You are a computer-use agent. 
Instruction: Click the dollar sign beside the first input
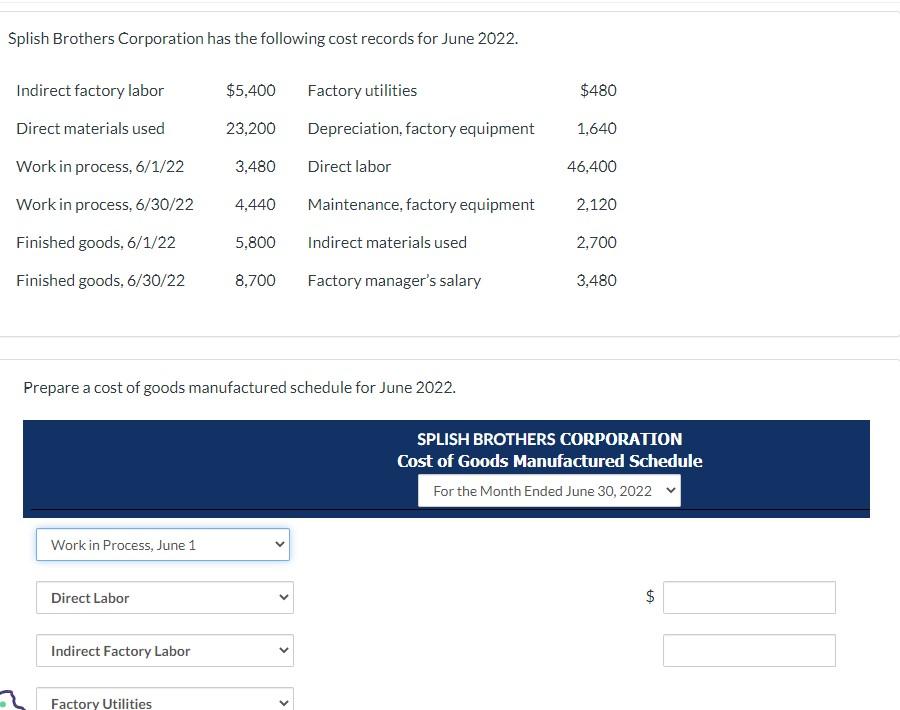pyautogui.click(x=650, y=597)
